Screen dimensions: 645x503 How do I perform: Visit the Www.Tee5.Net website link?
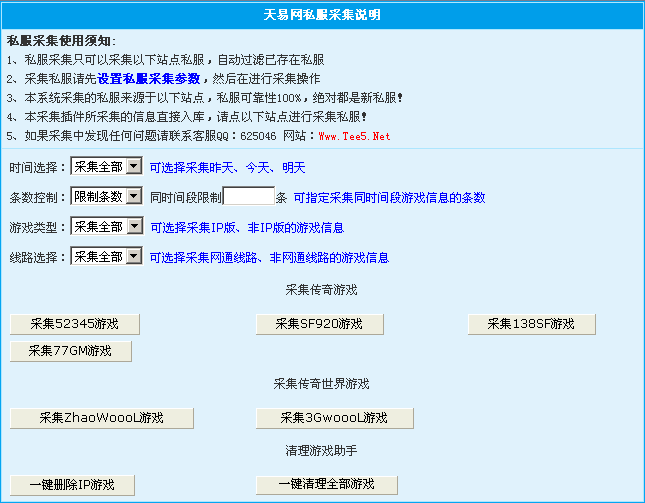click(354, 136)
